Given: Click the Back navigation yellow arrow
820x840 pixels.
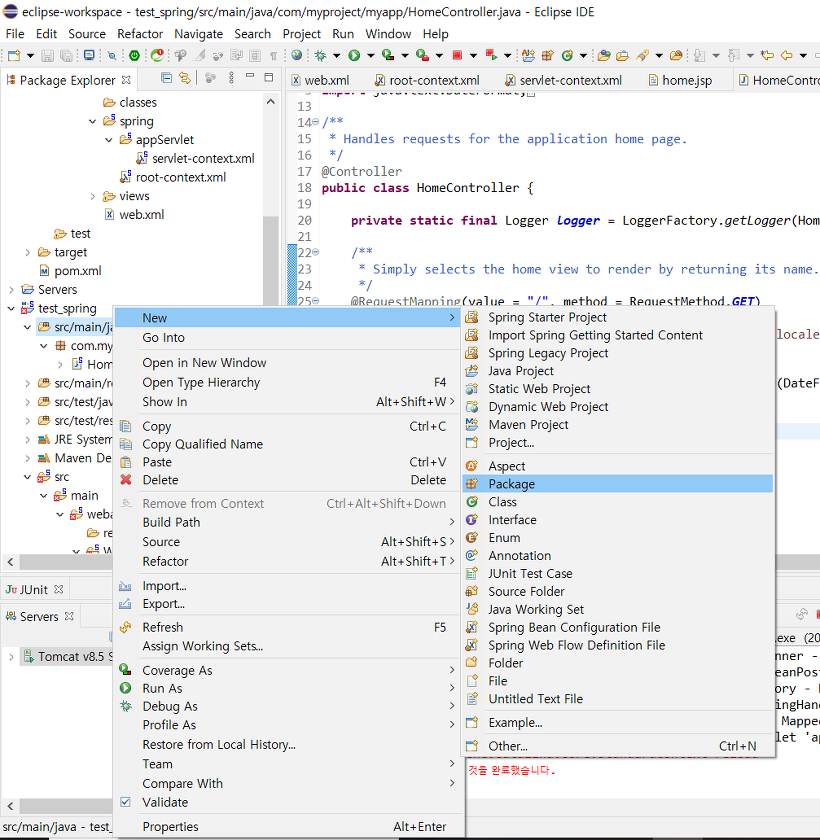Looking at the screenshot, I should pyautogui.click(x=786, y=55).
